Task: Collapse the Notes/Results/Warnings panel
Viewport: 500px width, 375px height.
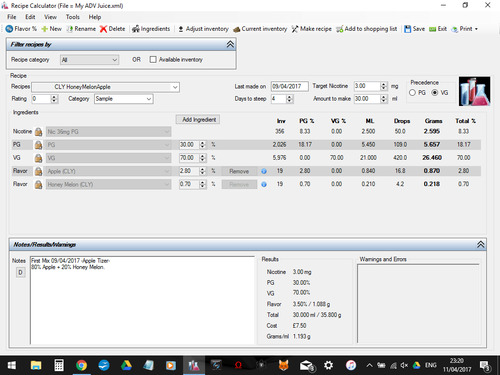Action: tap(480, 244)
